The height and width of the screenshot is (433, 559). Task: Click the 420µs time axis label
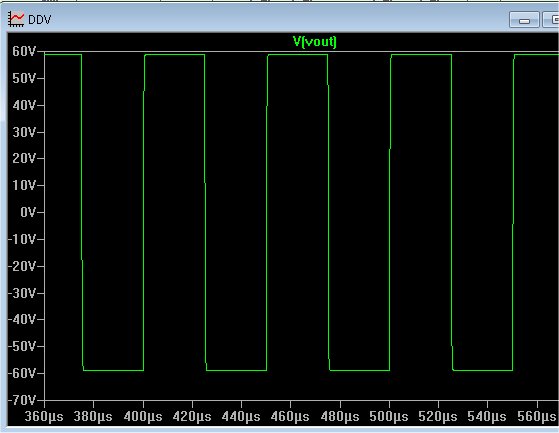coord(192,417)
